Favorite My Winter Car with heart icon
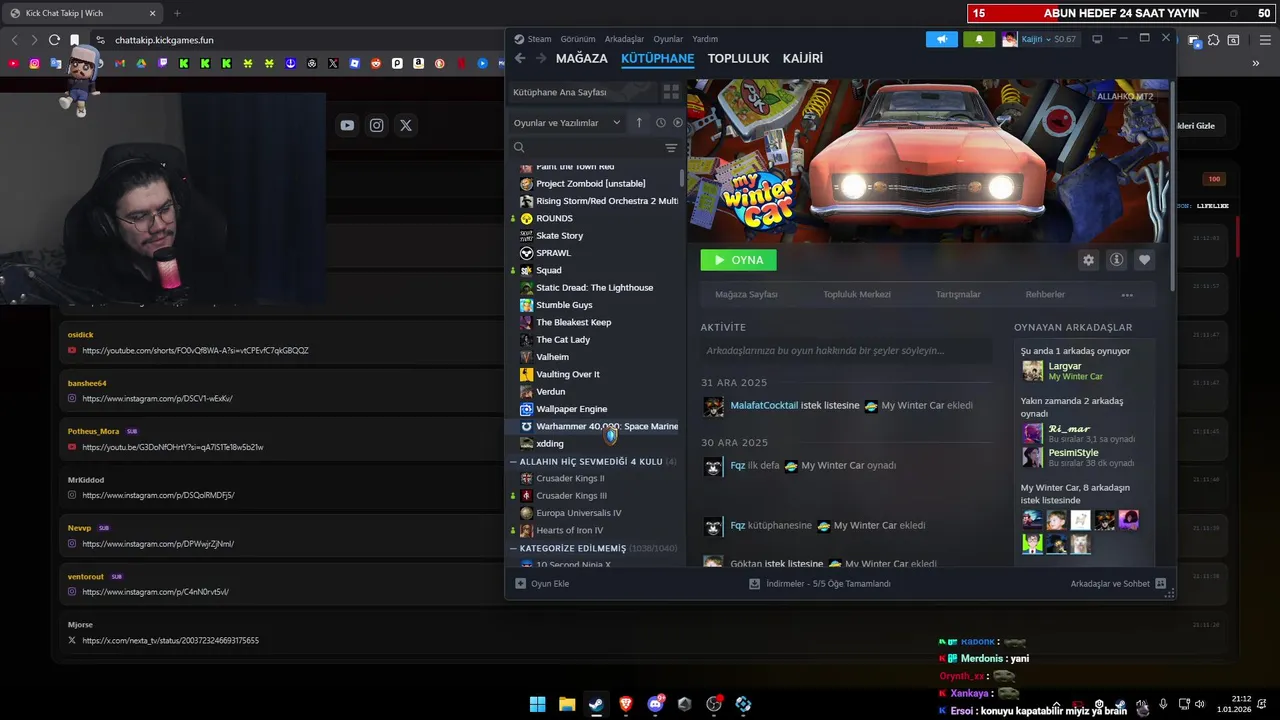This screenshot has height=720, width=1280. click(x=1144, y=260)
